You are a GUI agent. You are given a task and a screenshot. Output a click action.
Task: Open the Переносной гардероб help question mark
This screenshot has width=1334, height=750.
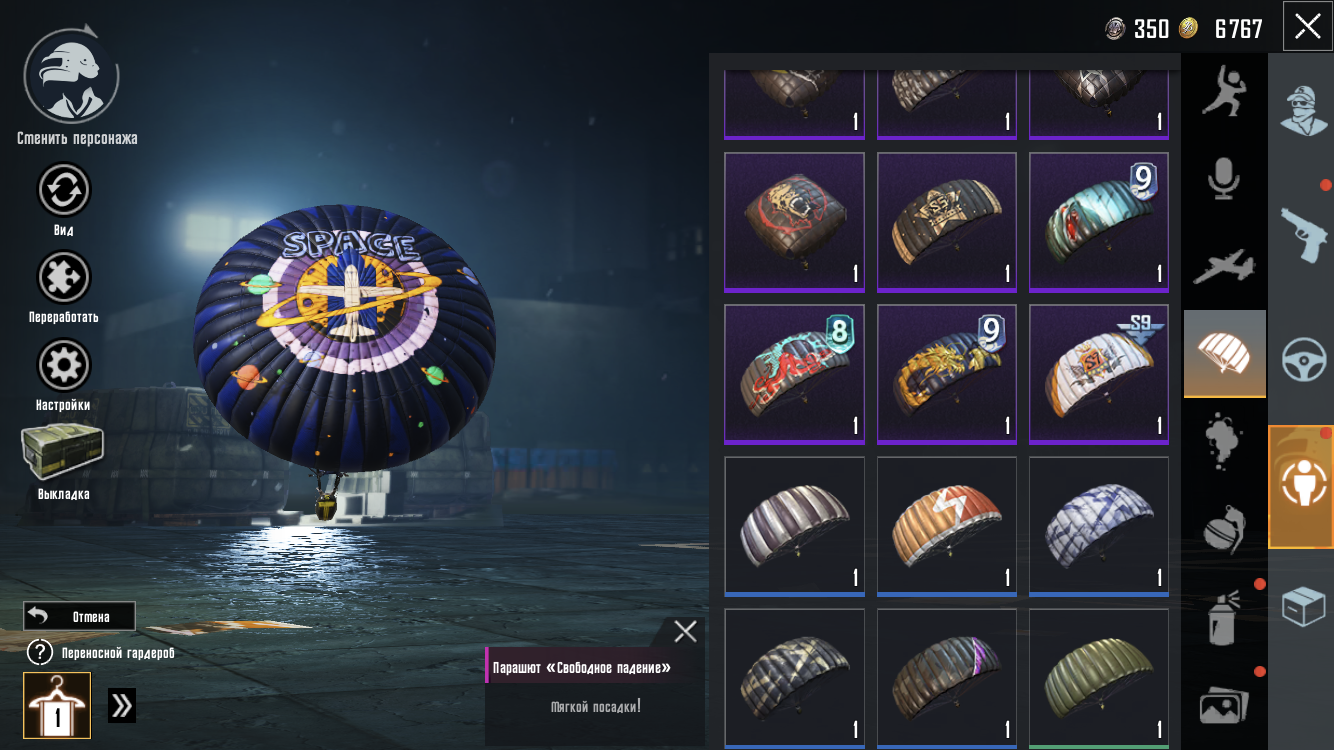(x=39, y=653)
